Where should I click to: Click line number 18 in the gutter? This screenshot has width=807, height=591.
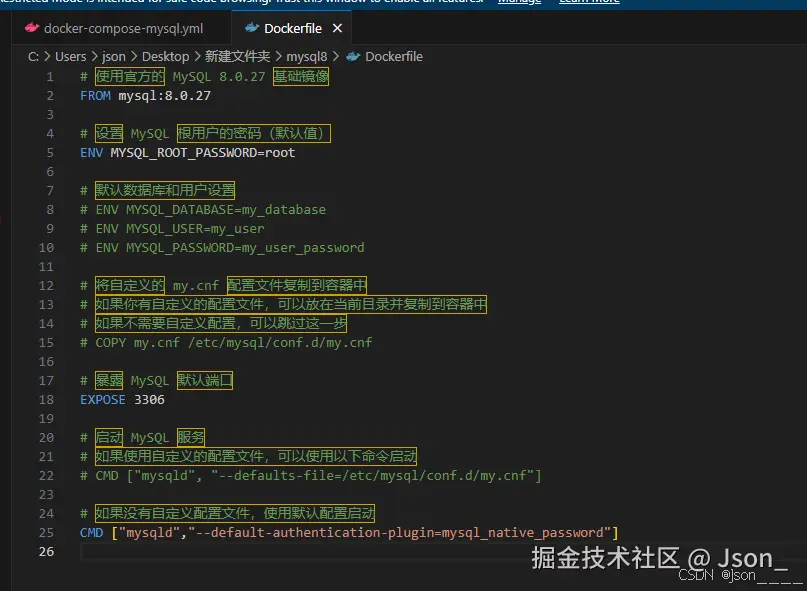46,400
